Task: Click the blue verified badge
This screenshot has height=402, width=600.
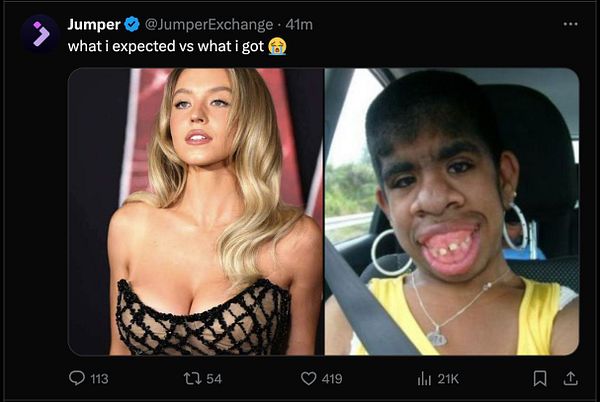Action: [x=131, y=24]
